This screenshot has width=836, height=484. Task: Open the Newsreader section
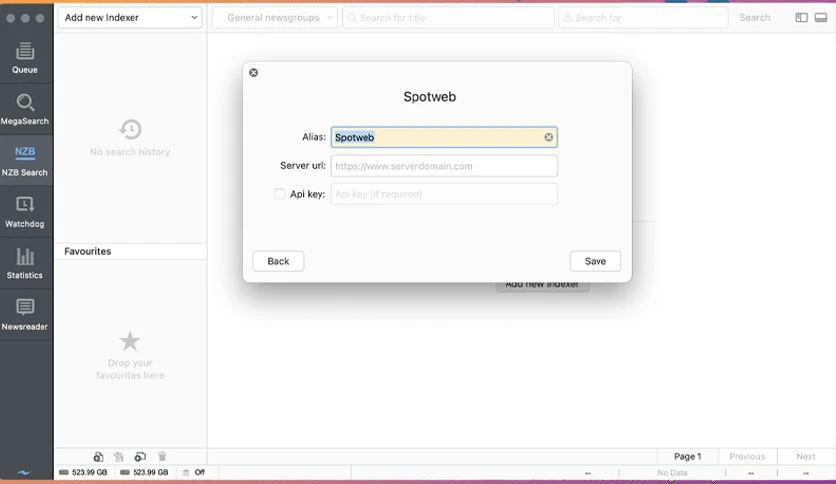tap(25, 314)
